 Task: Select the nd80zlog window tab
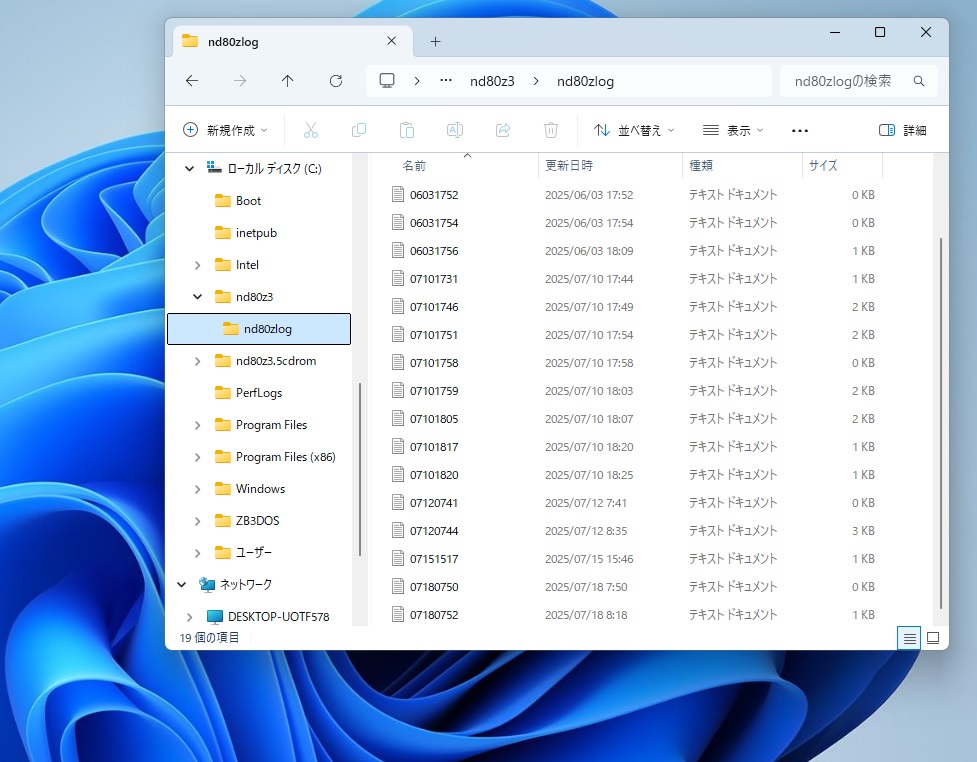click(x=292, y=42)
